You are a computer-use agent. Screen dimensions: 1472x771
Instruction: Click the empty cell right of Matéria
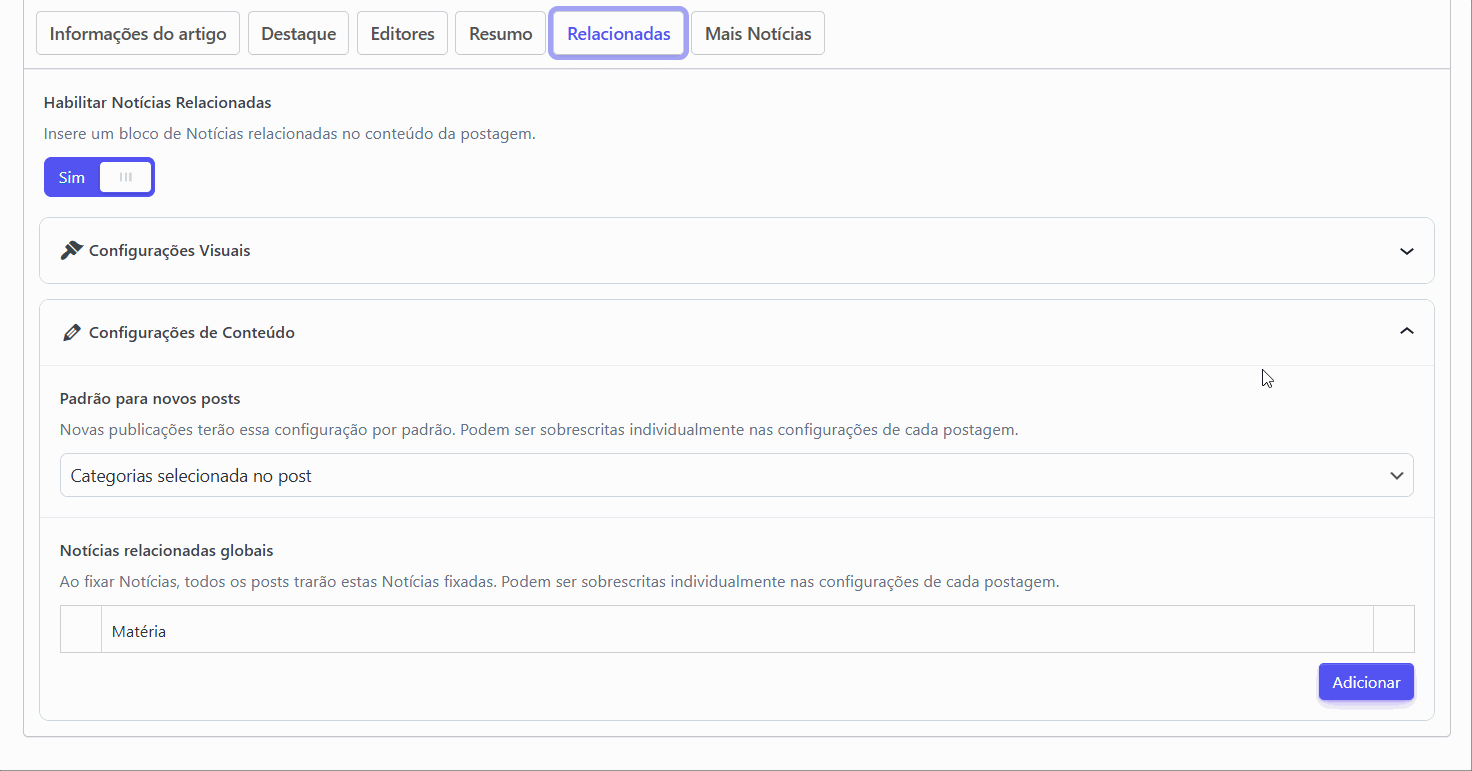1393,630
